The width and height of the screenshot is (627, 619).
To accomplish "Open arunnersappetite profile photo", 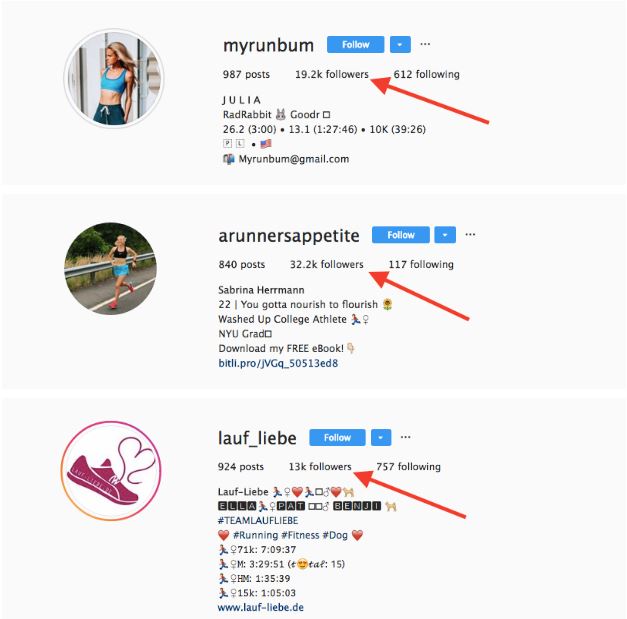I will [x=111, y=268].
